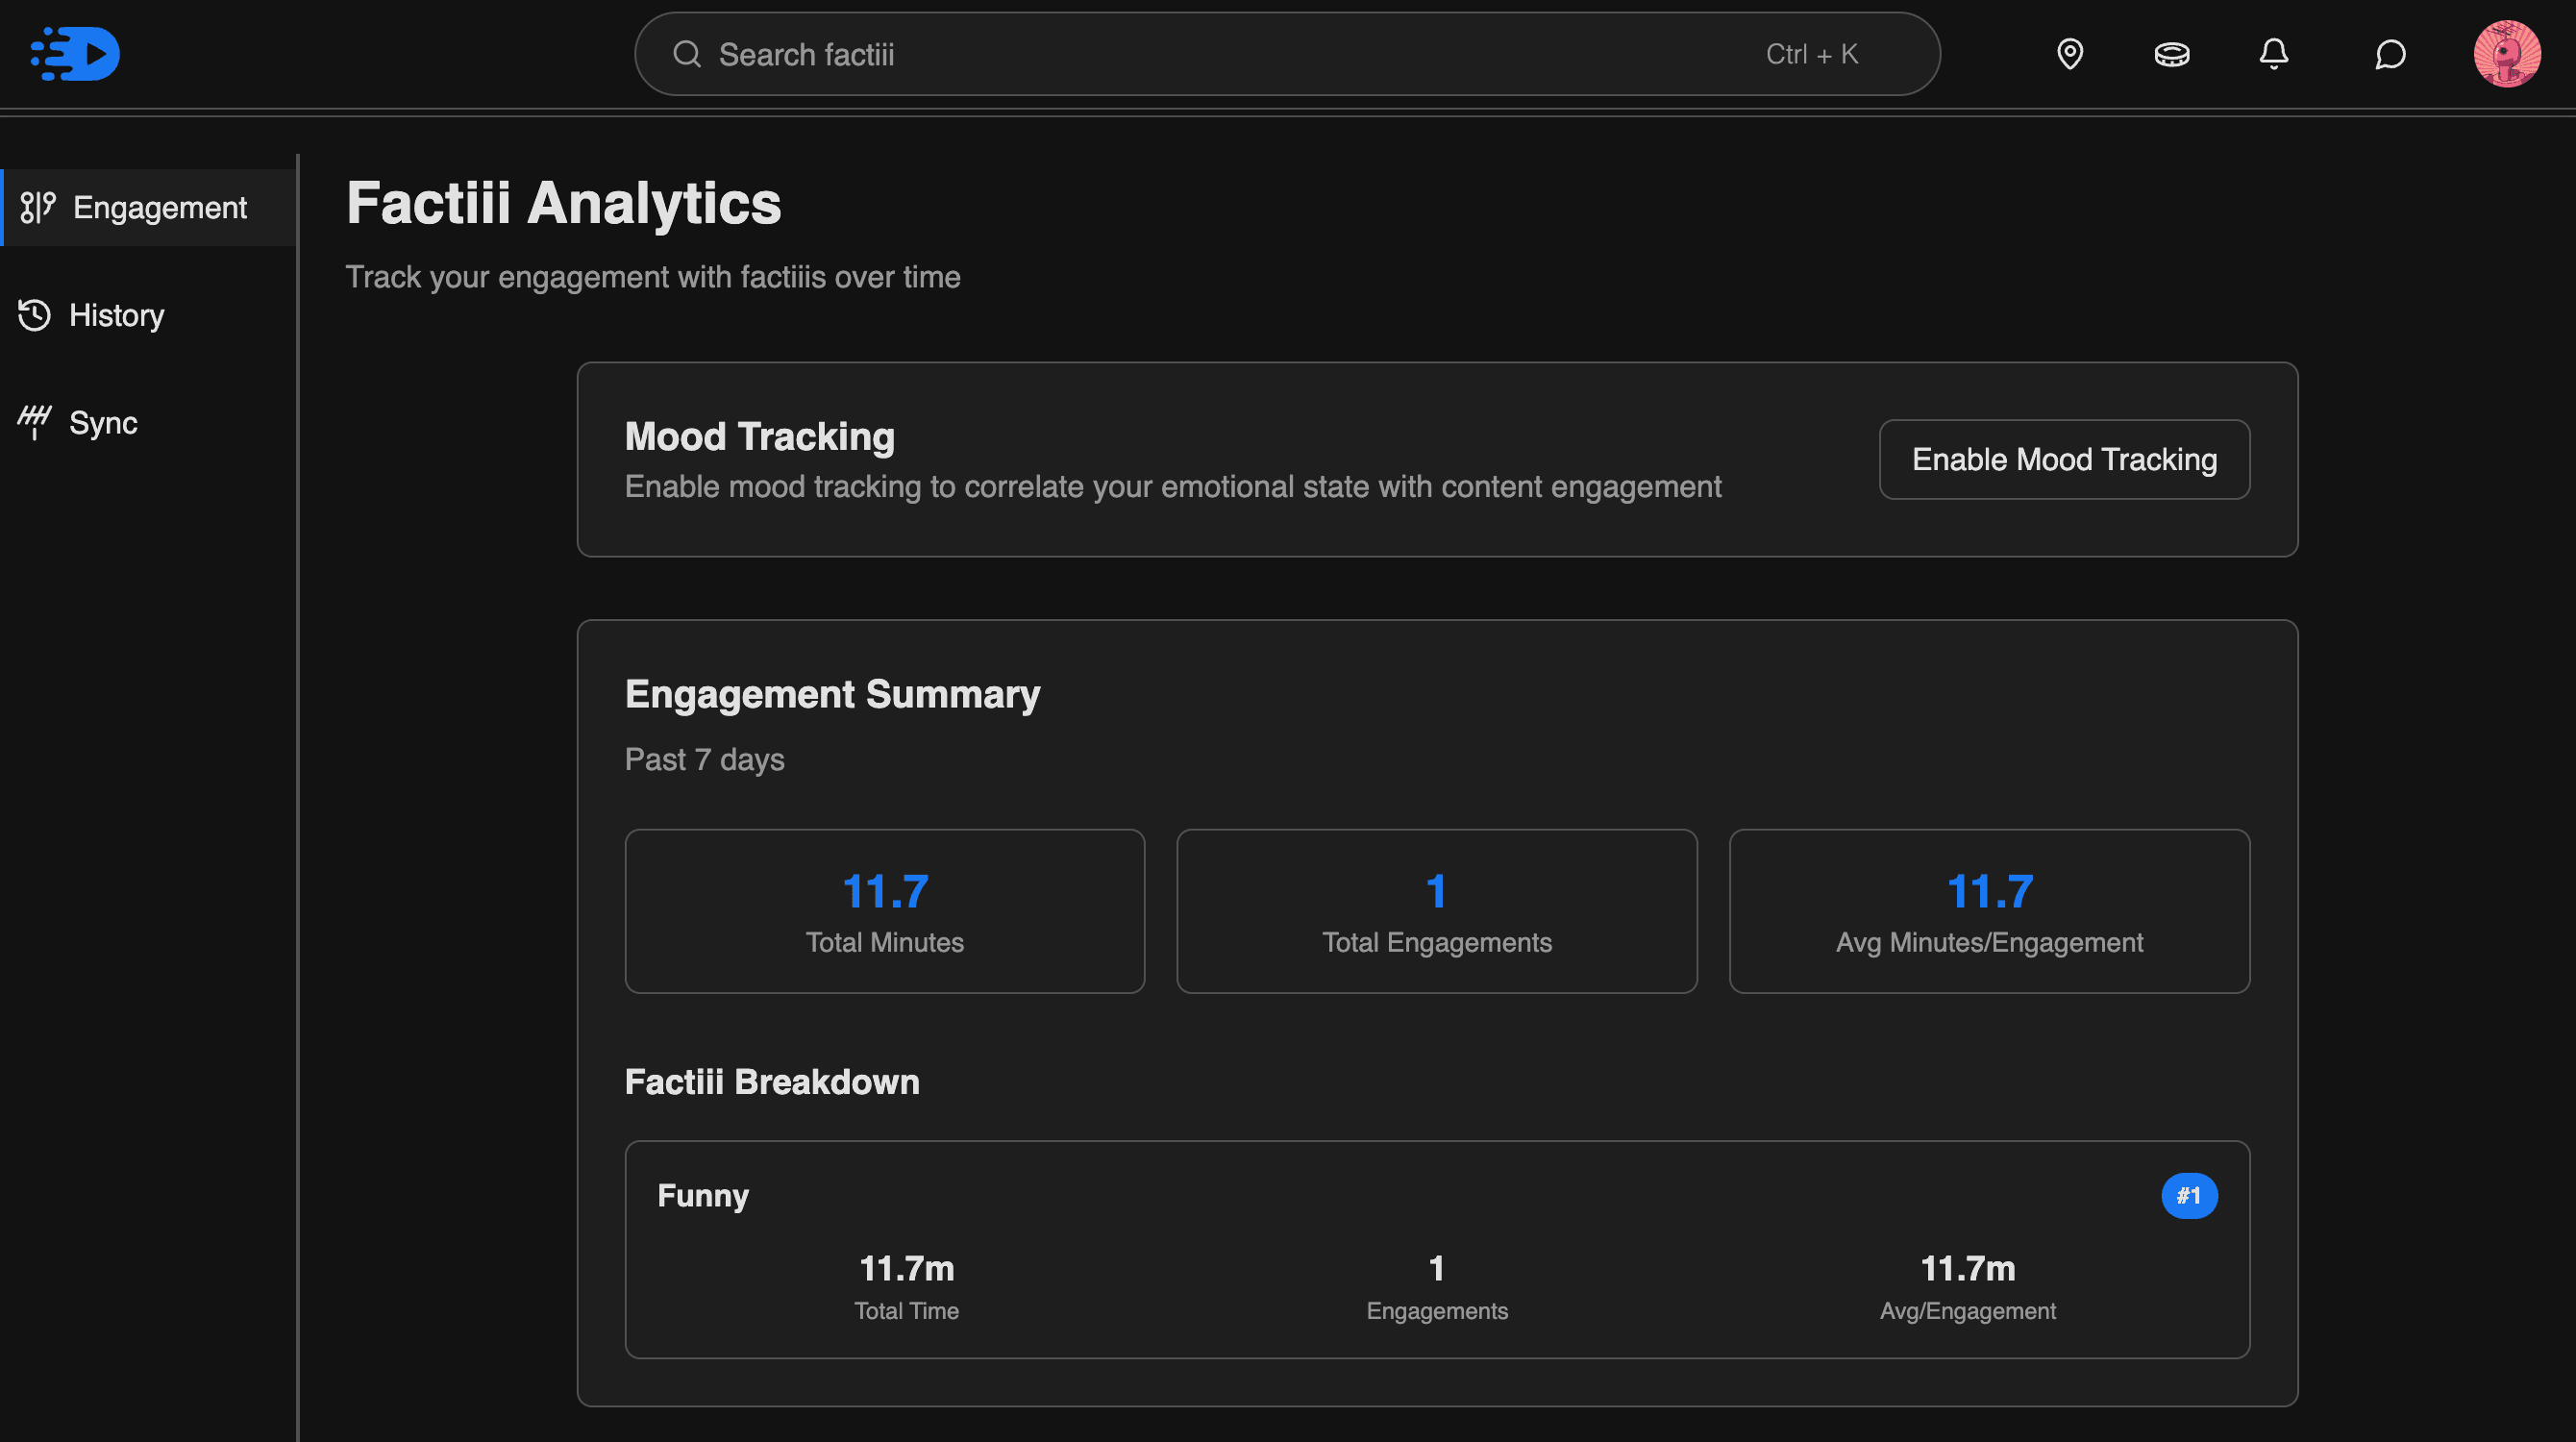Open the location pin icon in header
This screenshot has height=1442, width=2576.
point(2070,54)
